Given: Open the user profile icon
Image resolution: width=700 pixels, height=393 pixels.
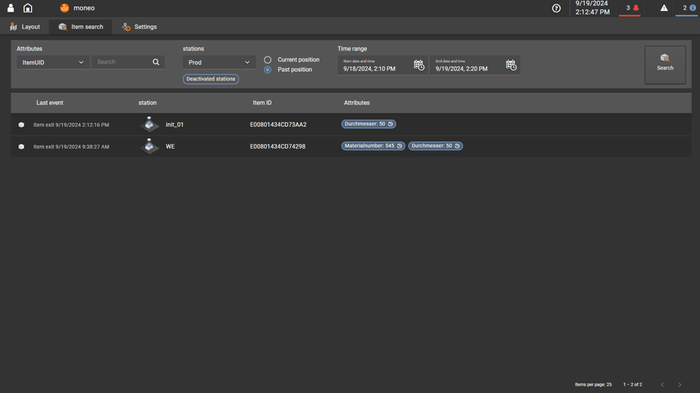Looking at the screenshot, I should pyautogui.click(x=11, y=8).
